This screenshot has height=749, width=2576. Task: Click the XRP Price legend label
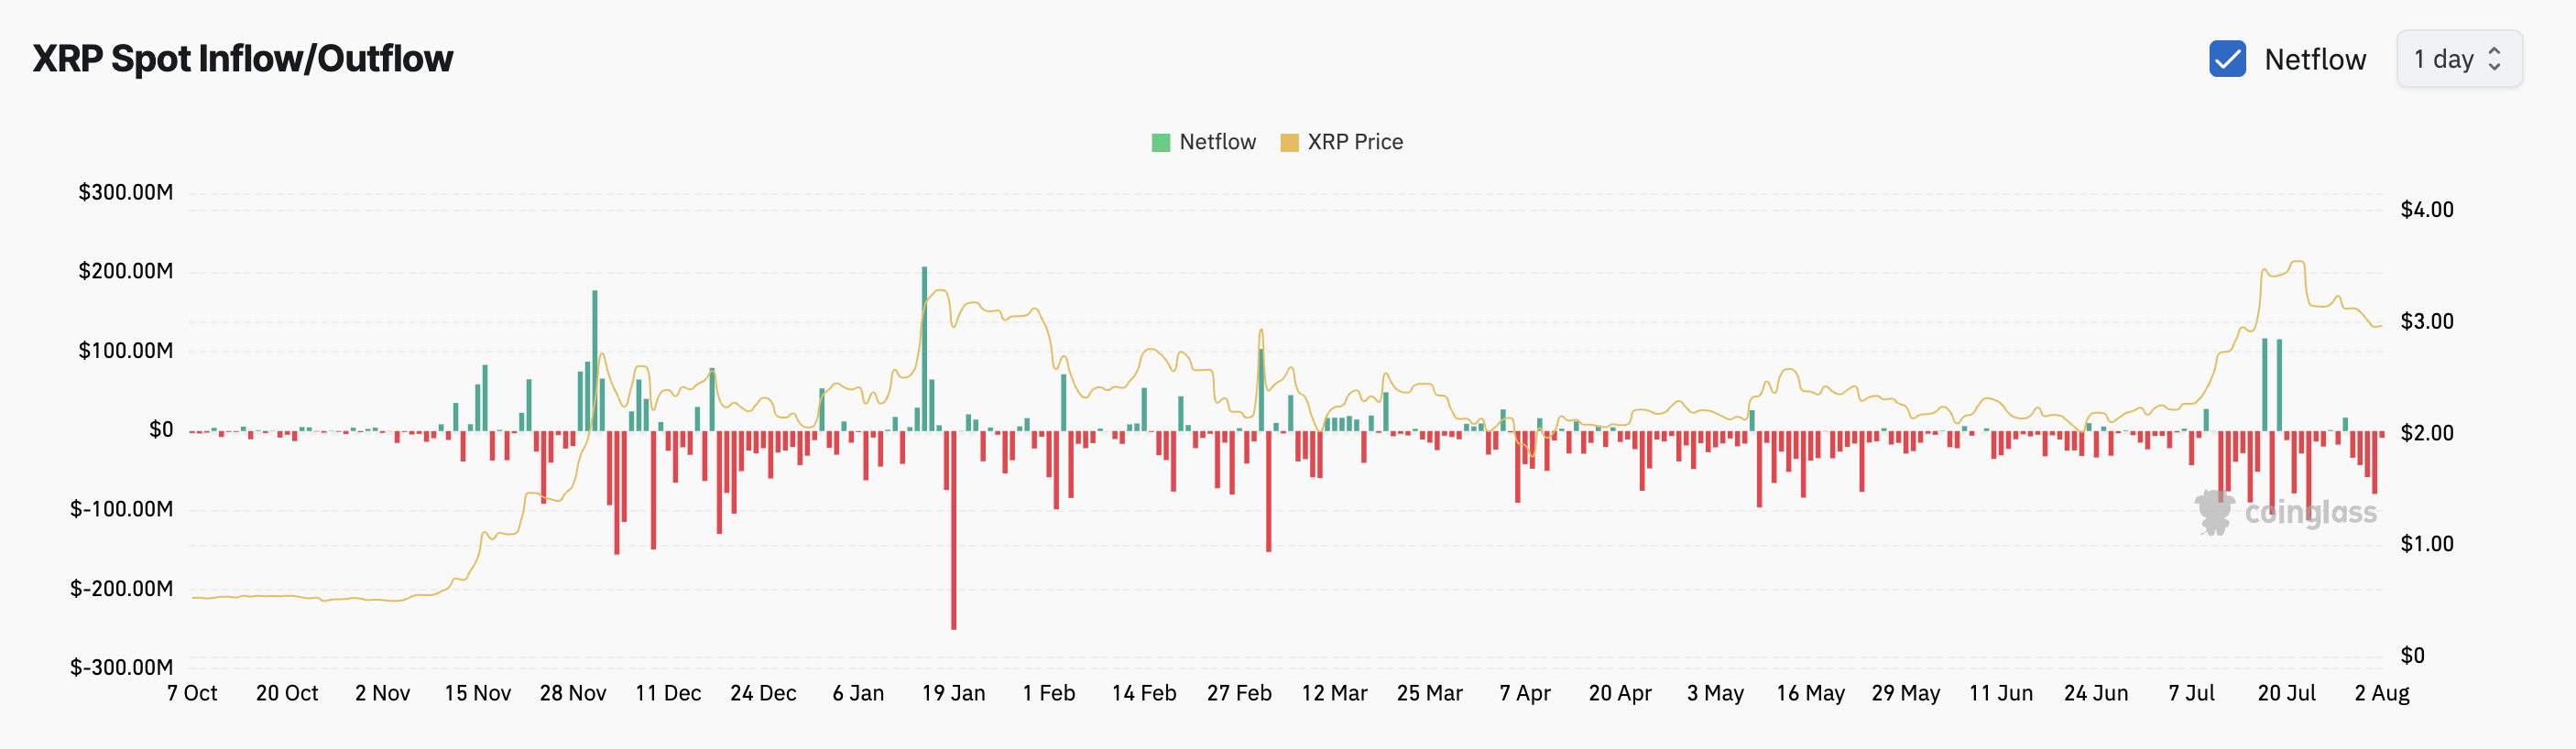[1354, 142]
